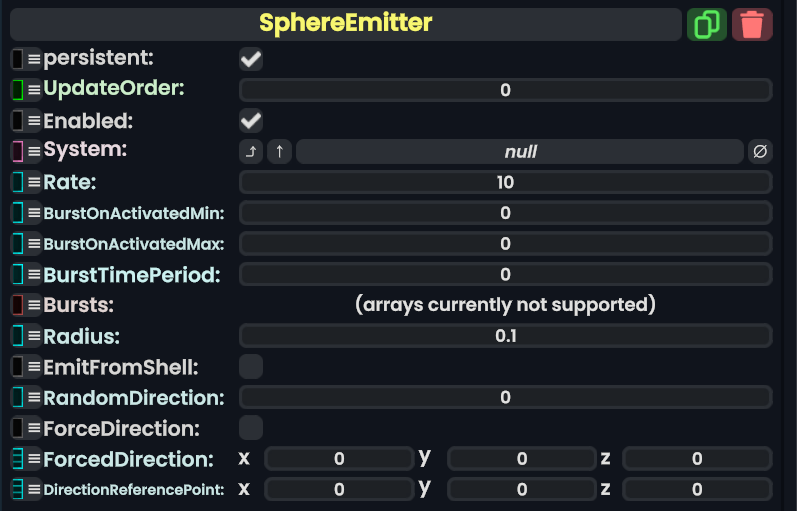This screenshot has height=511, width=797.
Task: Click the DirectionReferencePoint z value field
Action: (697, 490)
